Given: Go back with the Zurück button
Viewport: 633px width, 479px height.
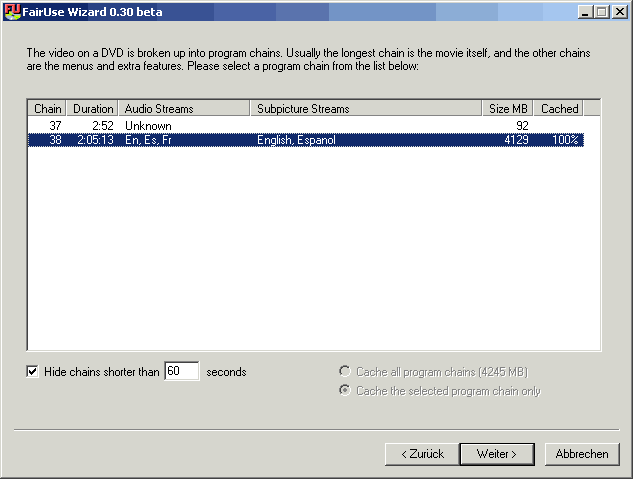Looking at the screenshot, I should pyautogui.click(x=422, y=454).
